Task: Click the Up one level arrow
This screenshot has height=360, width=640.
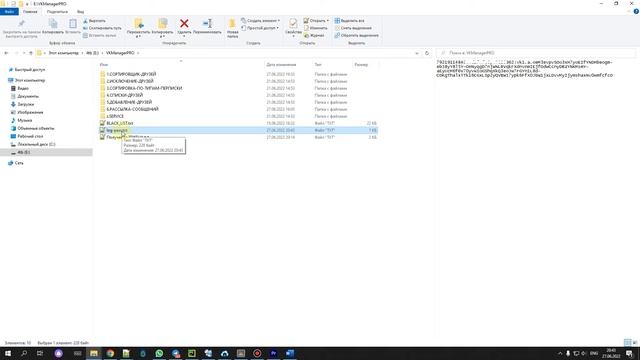Action: (x=31, y=53)
